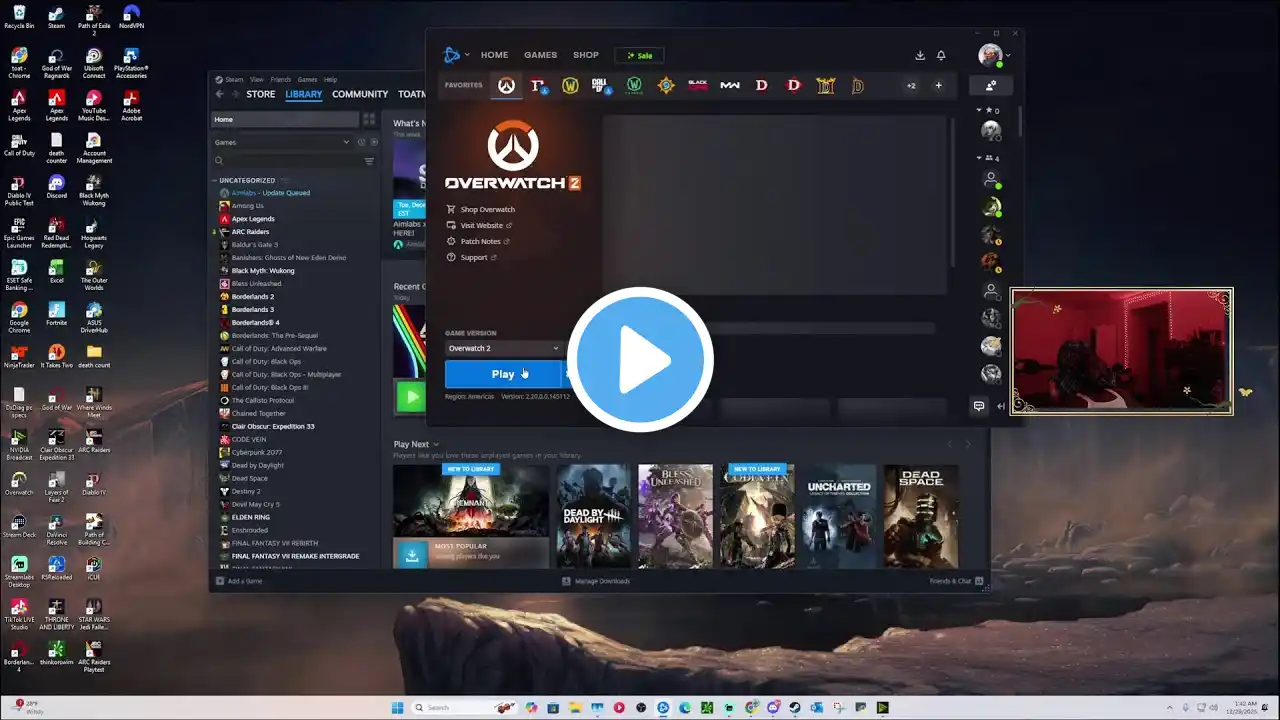Open the Steam Friends menu

tap(281, 79)
